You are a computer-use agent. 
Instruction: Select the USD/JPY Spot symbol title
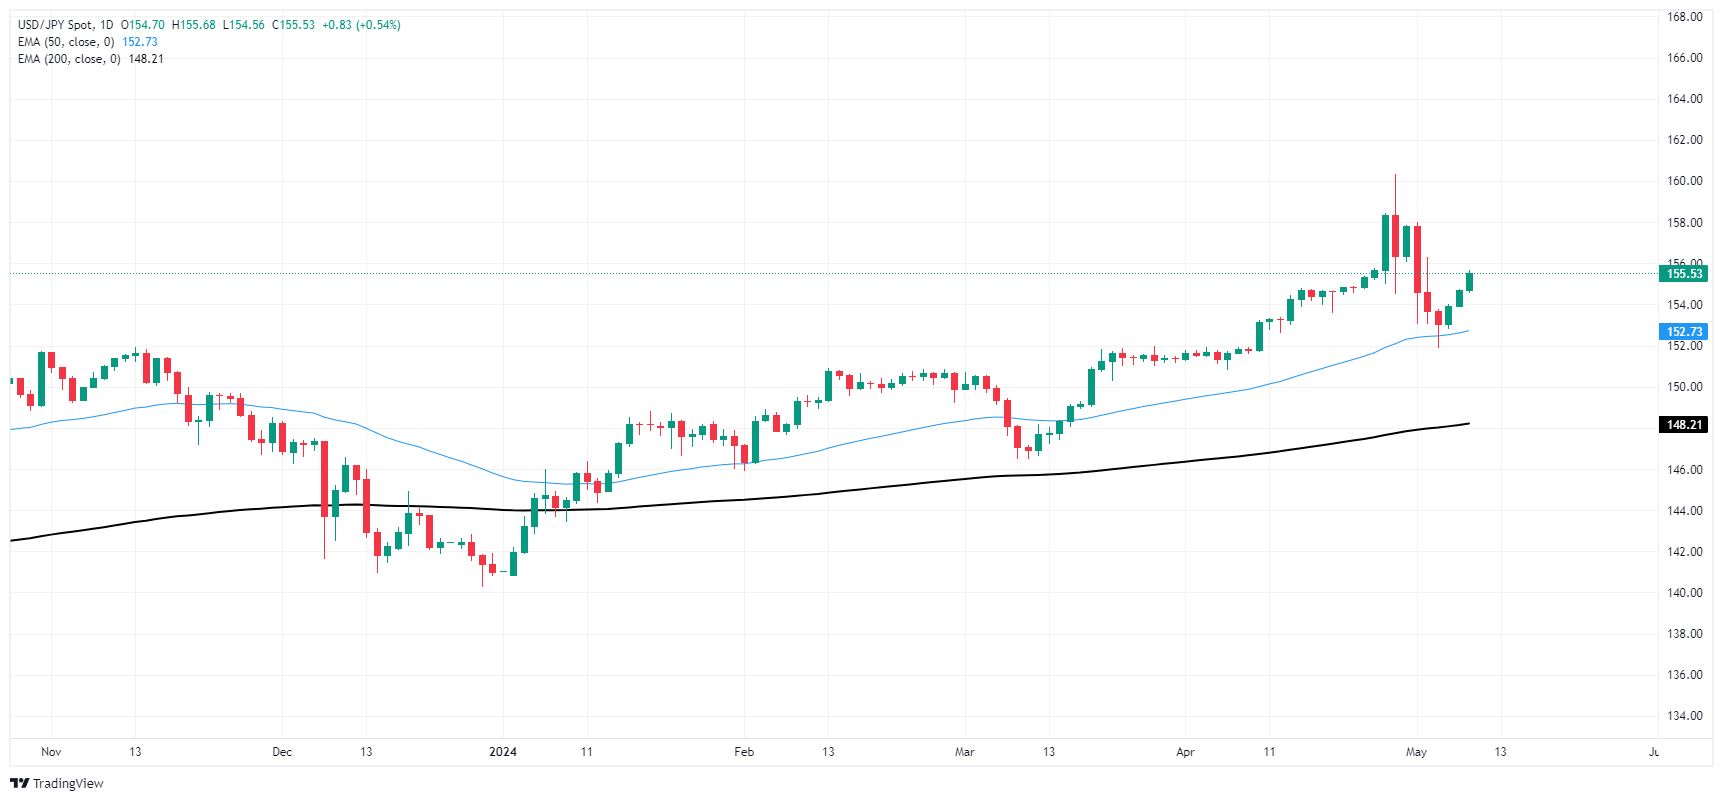[55, 25]
